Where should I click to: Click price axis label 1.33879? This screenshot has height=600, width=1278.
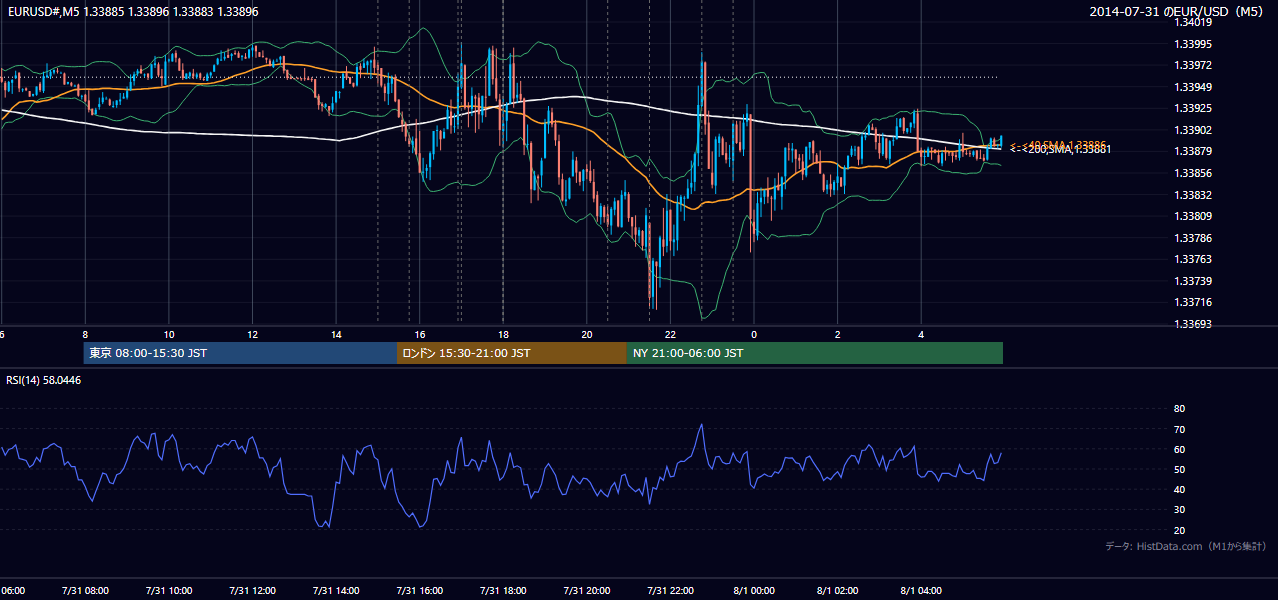(1193, 151)
